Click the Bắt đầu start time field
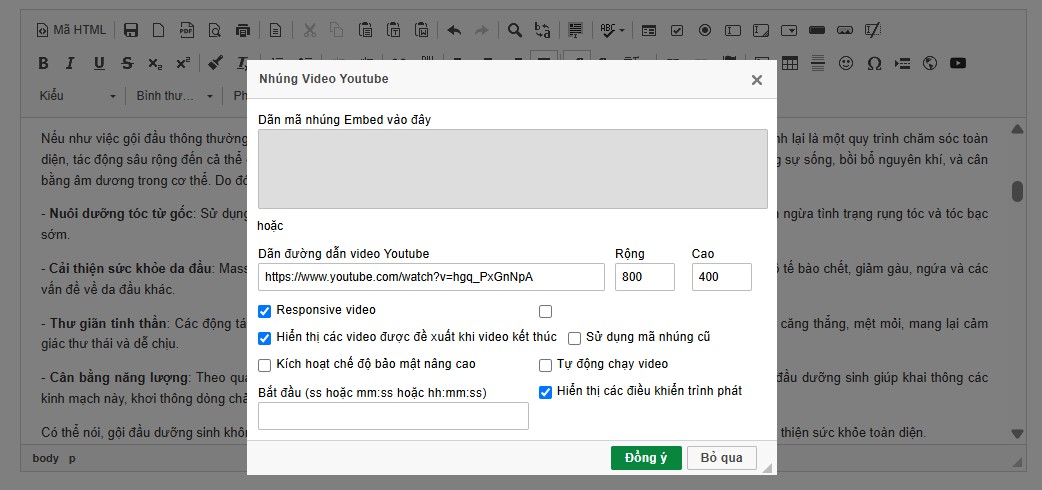The image size is (1042, 490). point(393,416)
